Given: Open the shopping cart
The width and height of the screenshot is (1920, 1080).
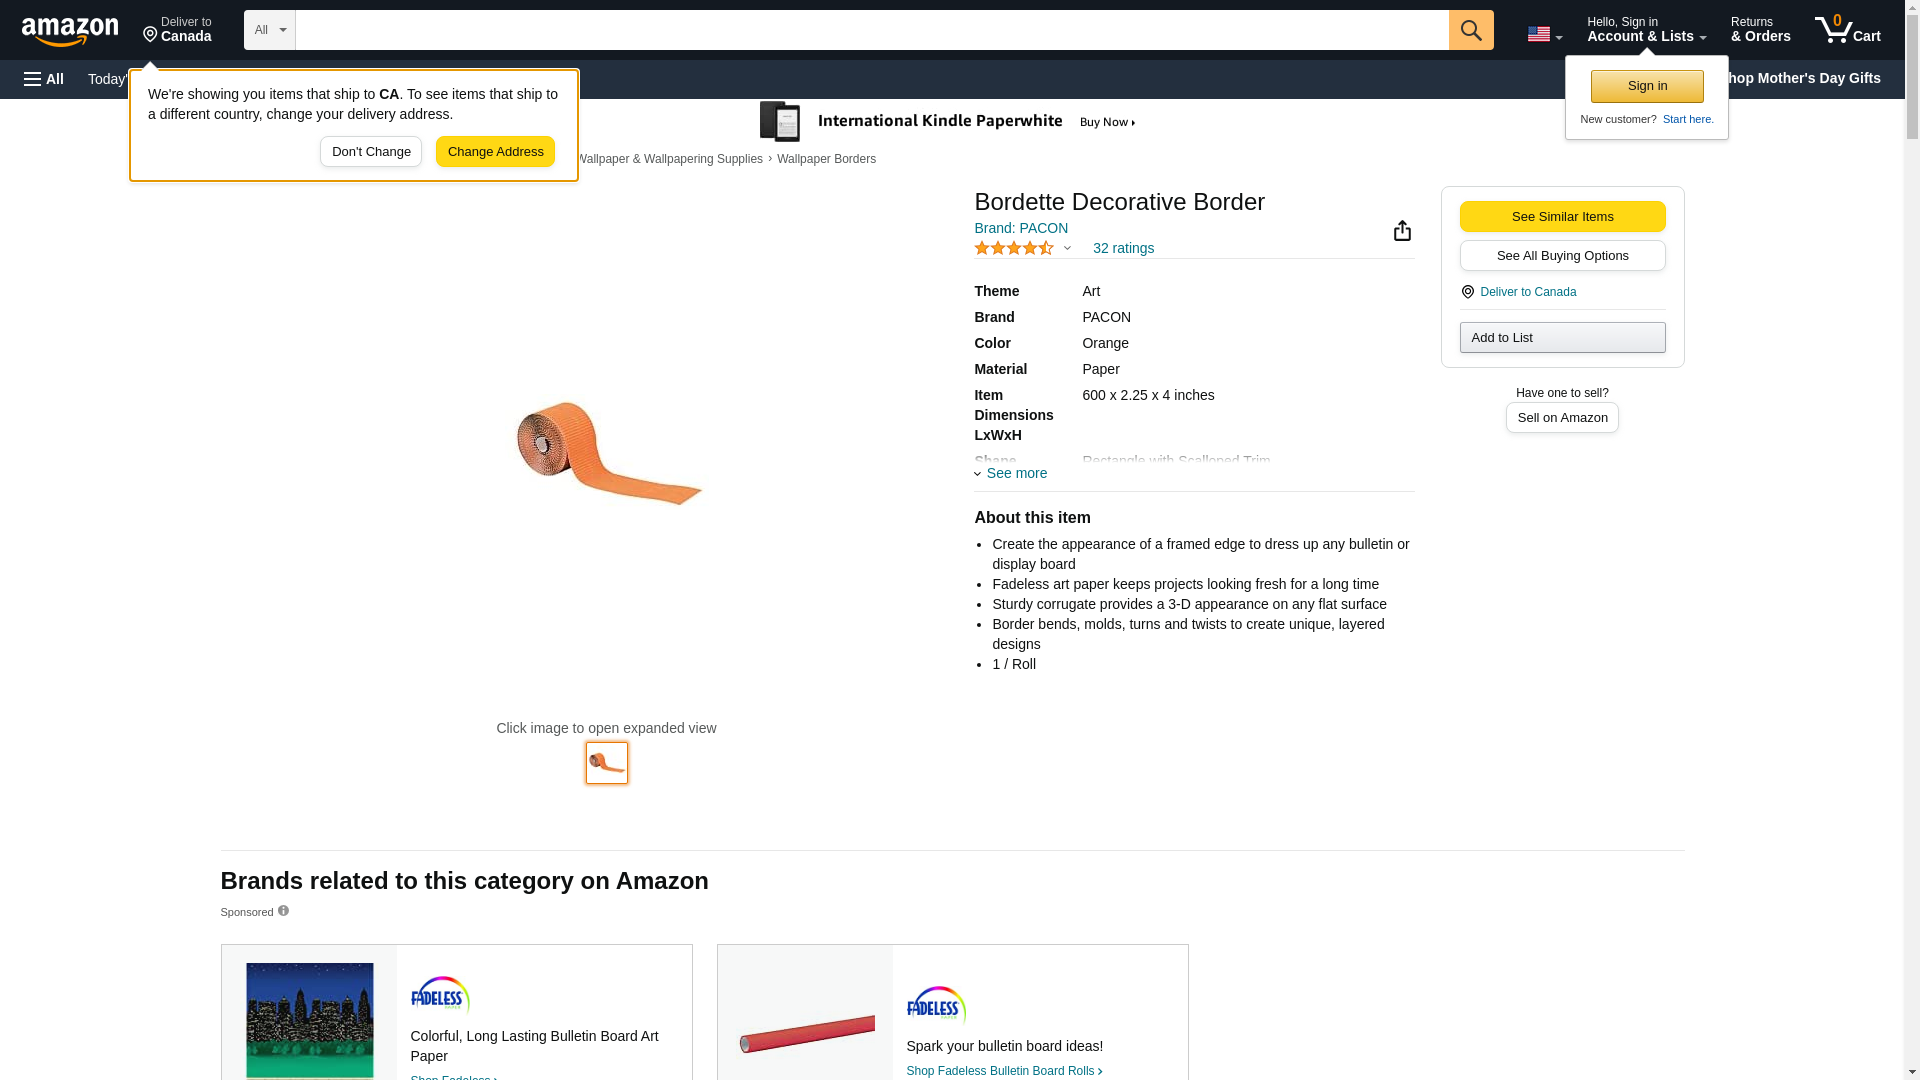Looking at the screenshot, I should coord(1847,30).
